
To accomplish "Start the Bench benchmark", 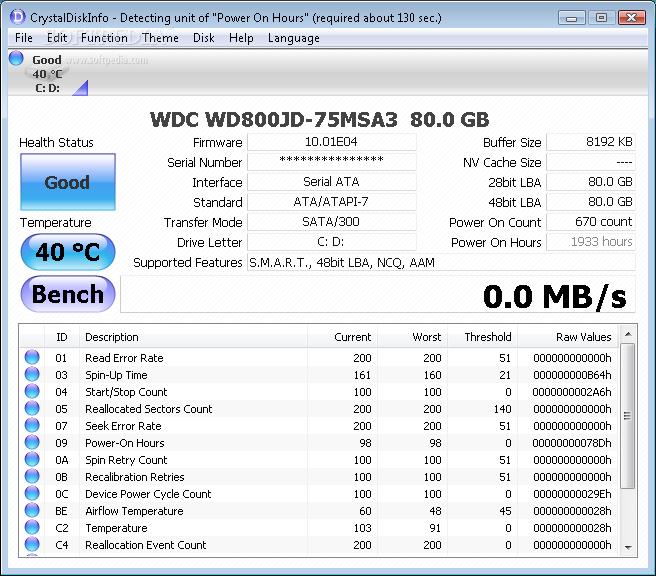I will pyautogui.click(x=68, y=294).
